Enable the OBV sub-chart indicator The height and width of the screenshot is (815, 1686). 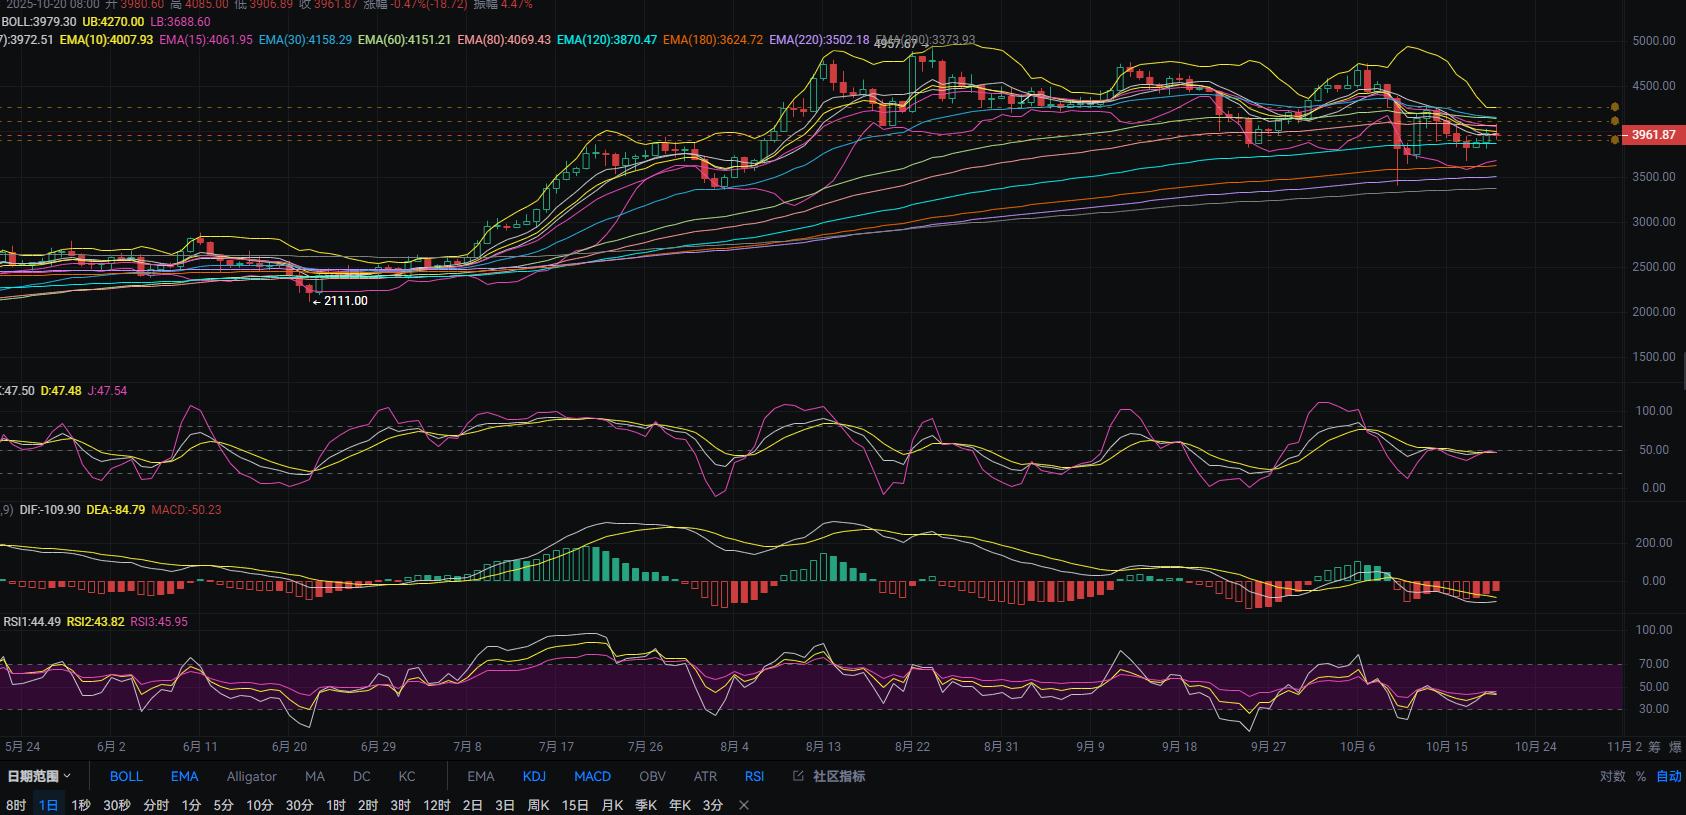652,776
